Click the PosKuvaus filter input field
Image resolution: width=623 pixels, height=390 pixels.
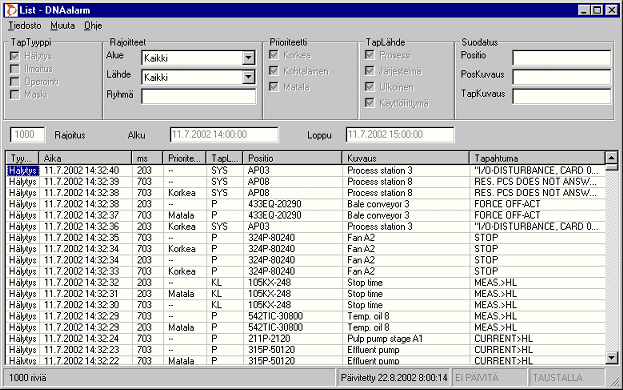click(561, 77)
